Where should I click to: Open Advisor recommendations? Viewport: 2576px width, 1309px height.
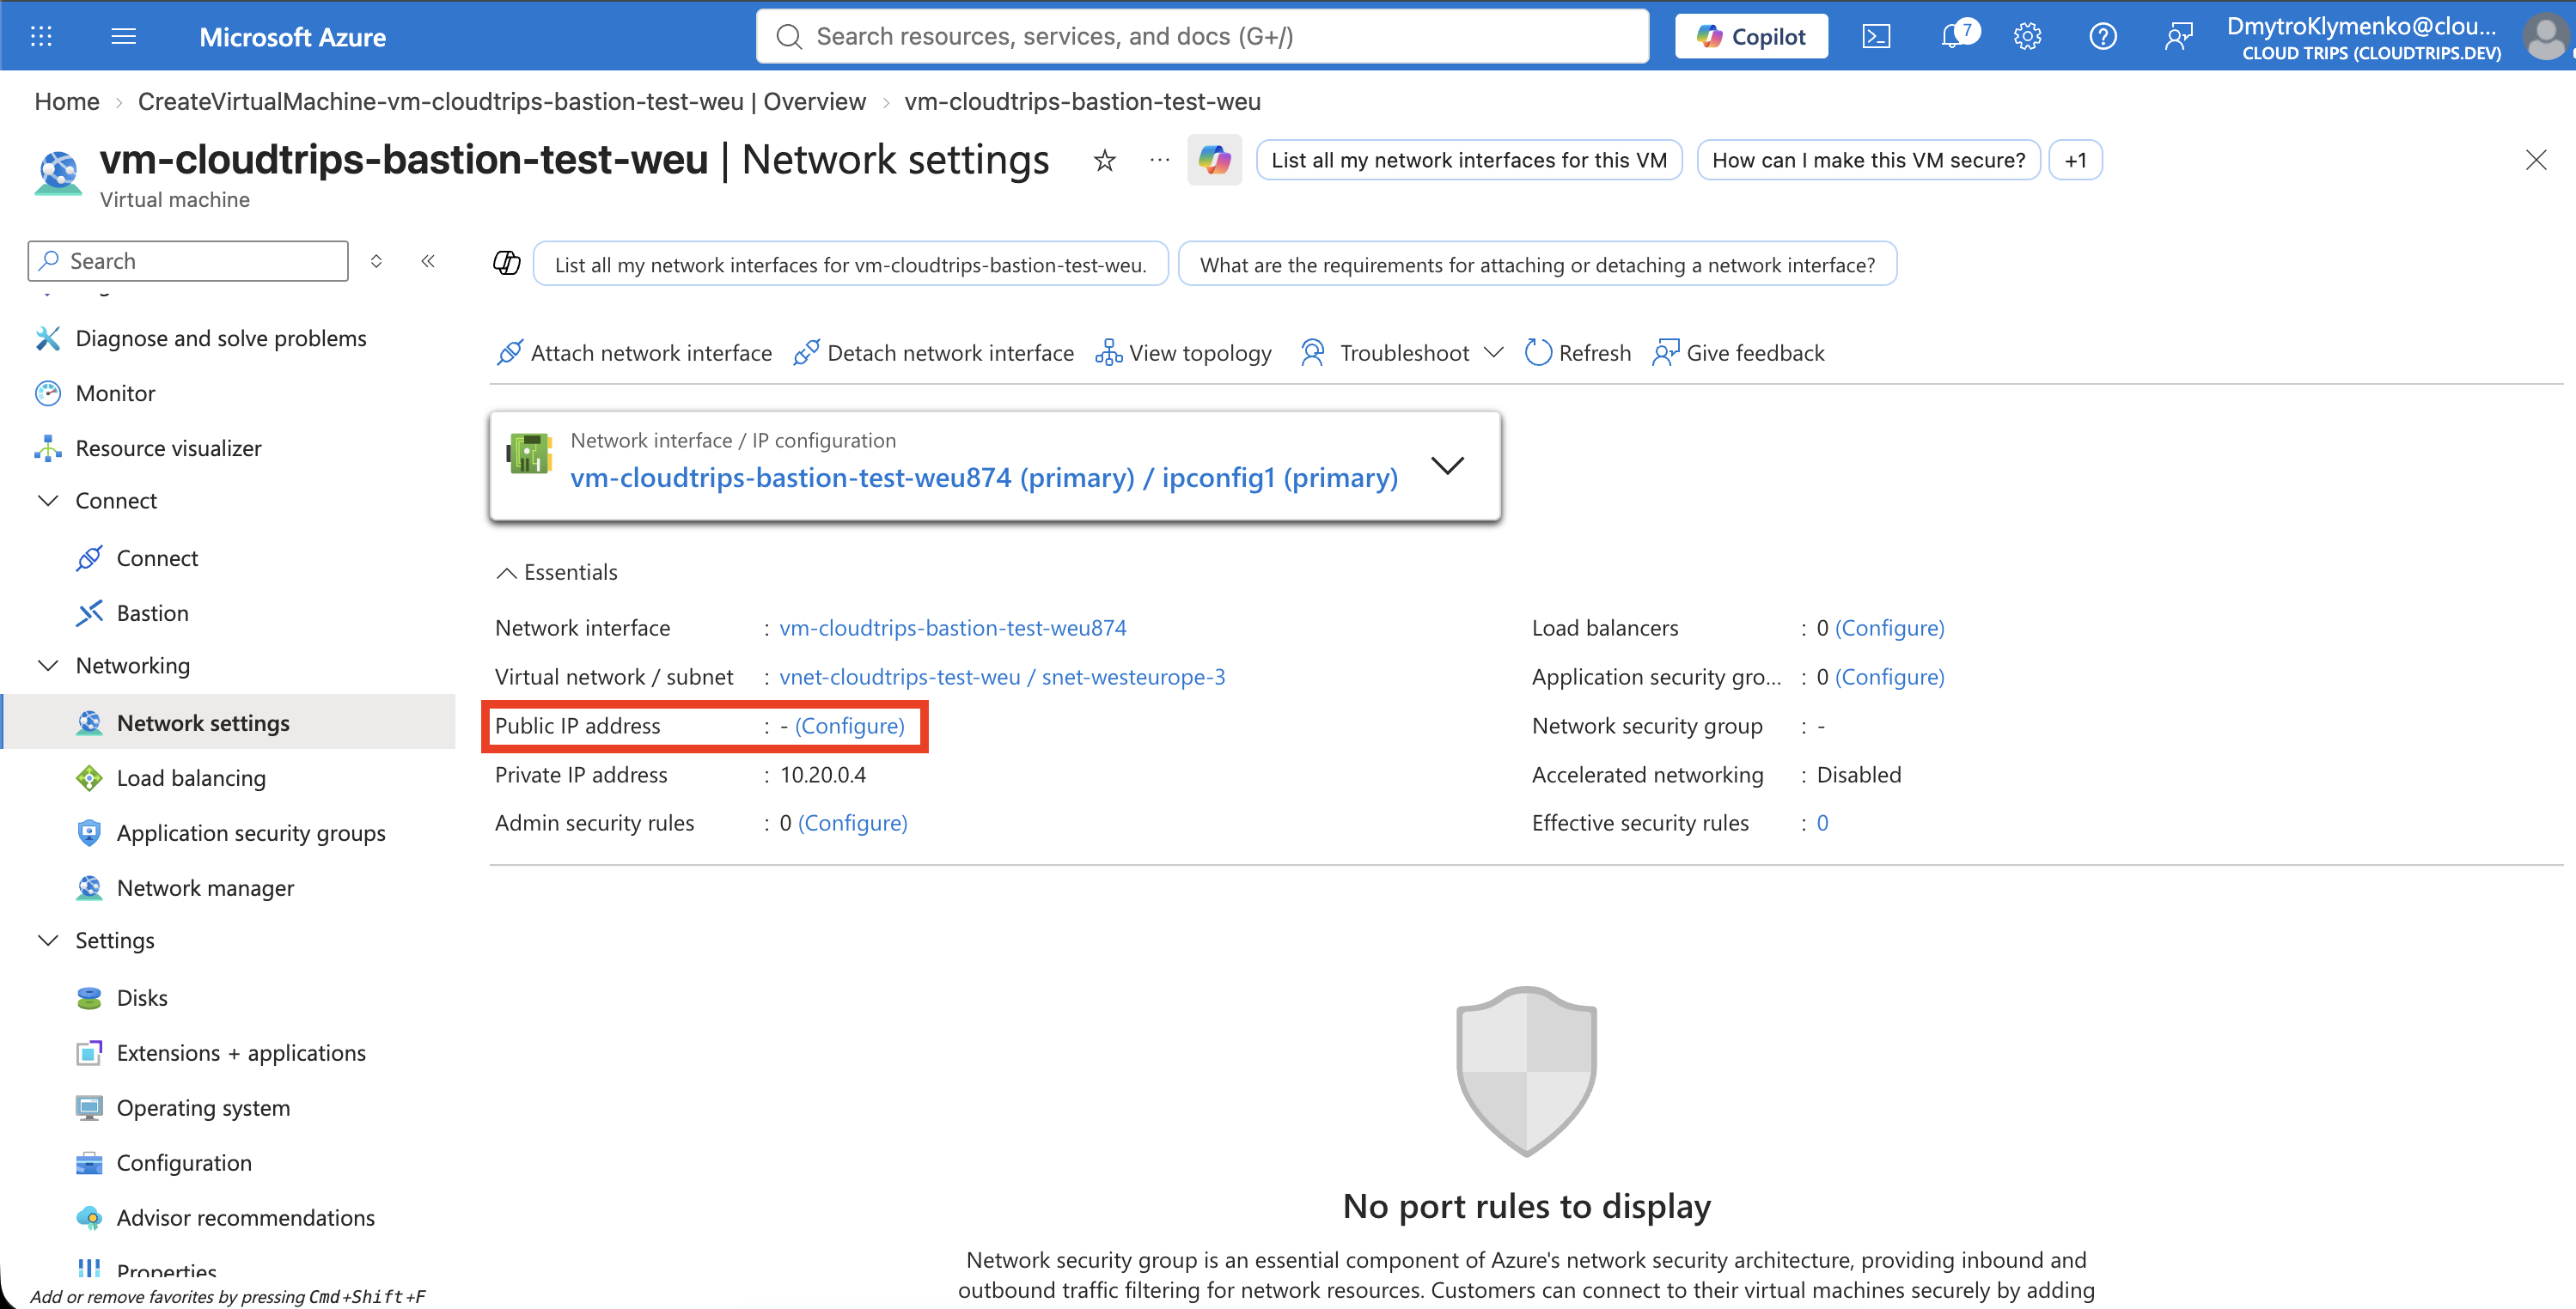[x=246, y=1218]
